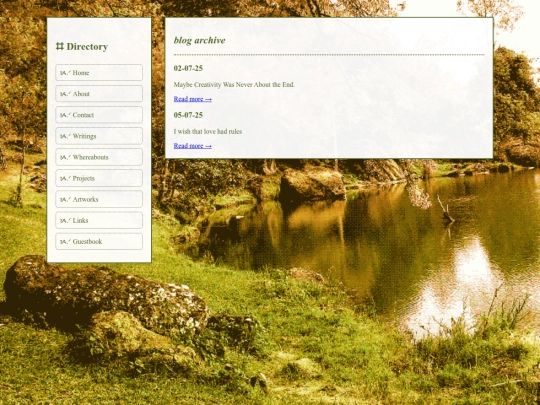
Task: Open the Guestbook
Action: 99,241
